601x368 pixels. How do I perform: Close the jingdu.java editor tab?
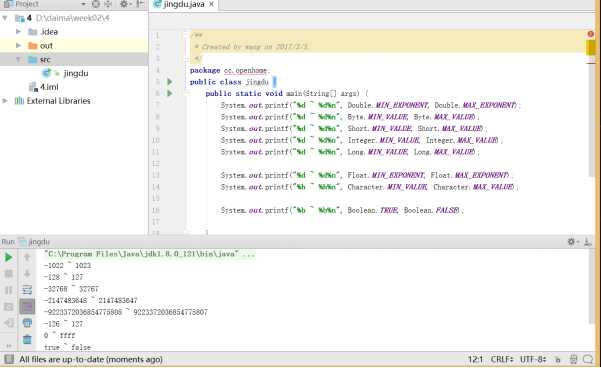pyautogui.click(x=211, y=4)
